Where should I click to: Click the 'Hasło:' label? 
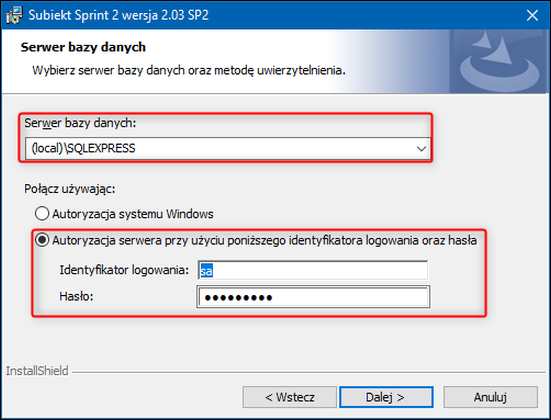[x=76, y=296]
